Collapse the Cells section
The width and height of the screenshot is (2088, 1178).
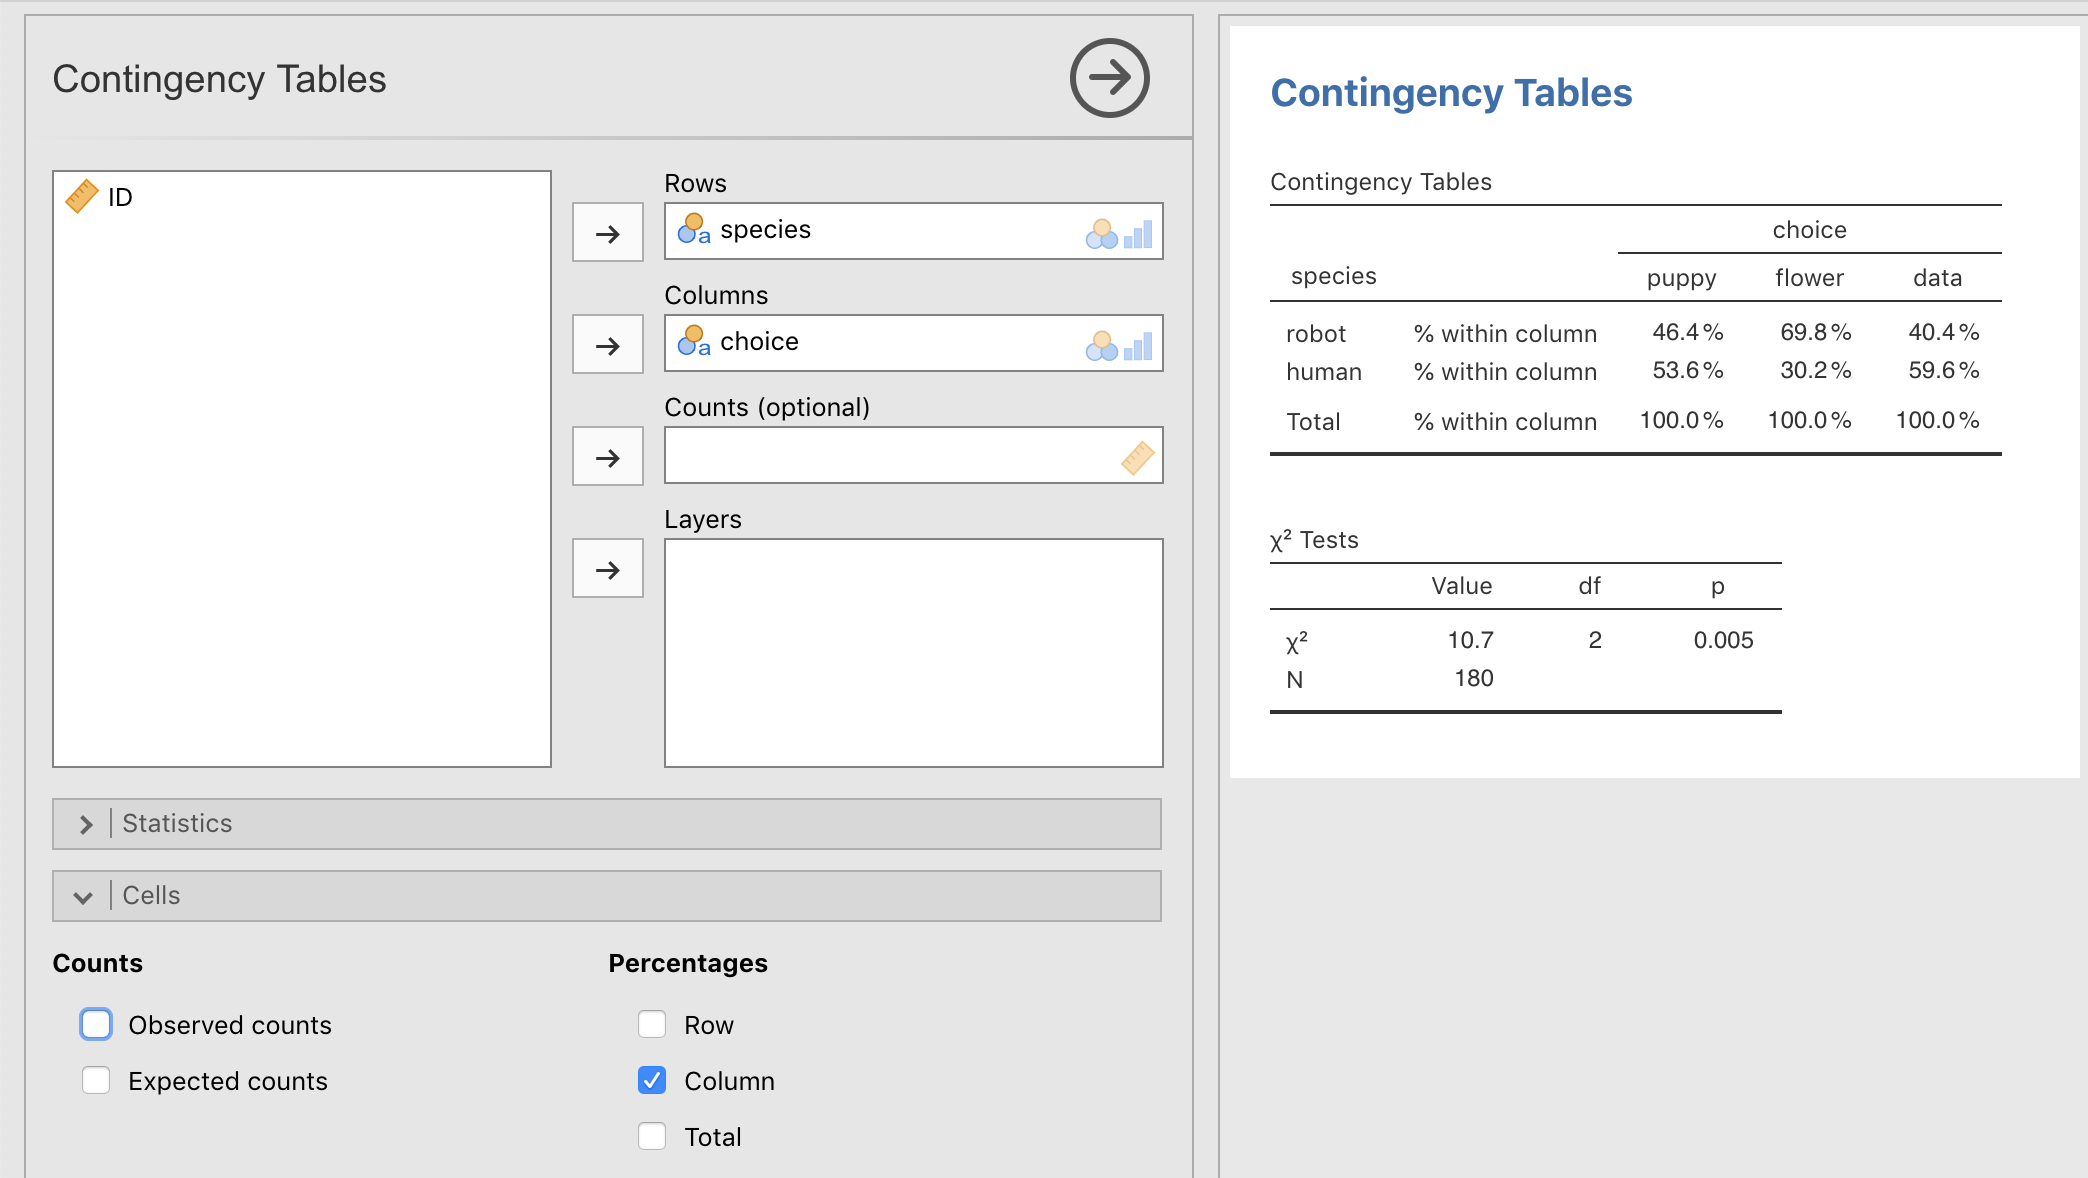[x=606, y=896]
